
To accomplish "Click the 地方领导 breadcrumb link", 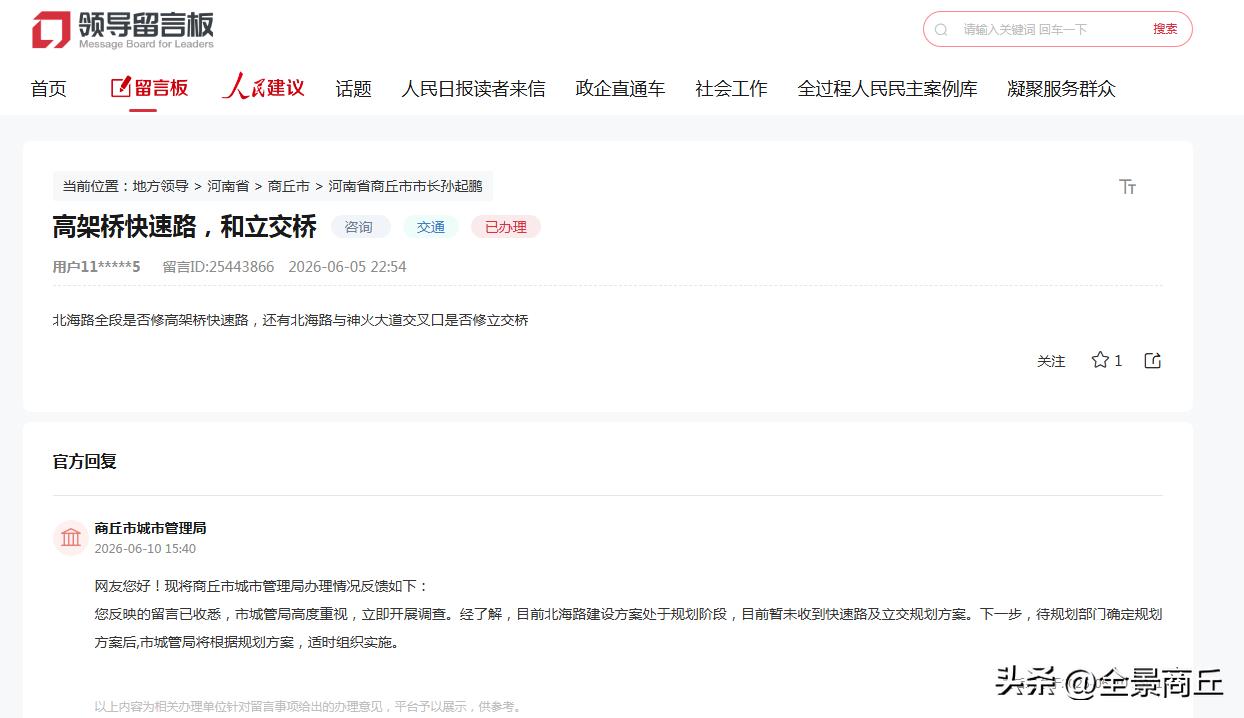I will 161,186.
